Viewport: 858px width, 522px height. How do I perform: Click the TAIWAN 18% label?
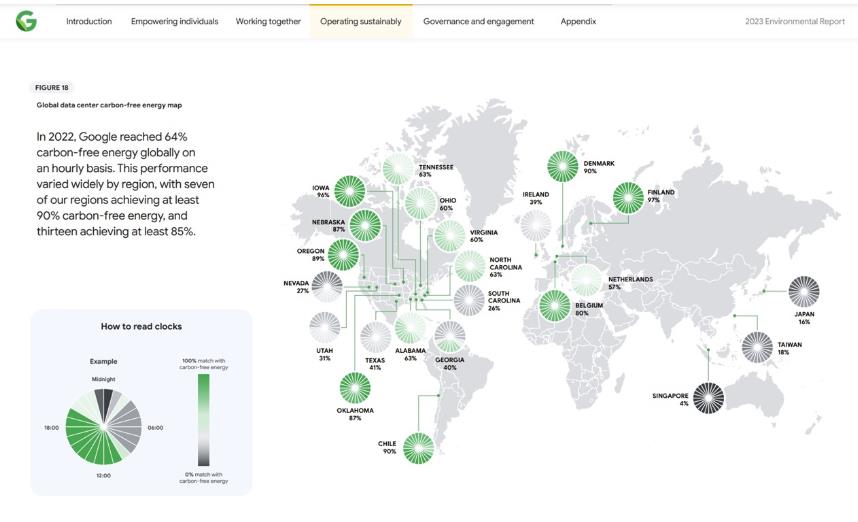(789, 348)
